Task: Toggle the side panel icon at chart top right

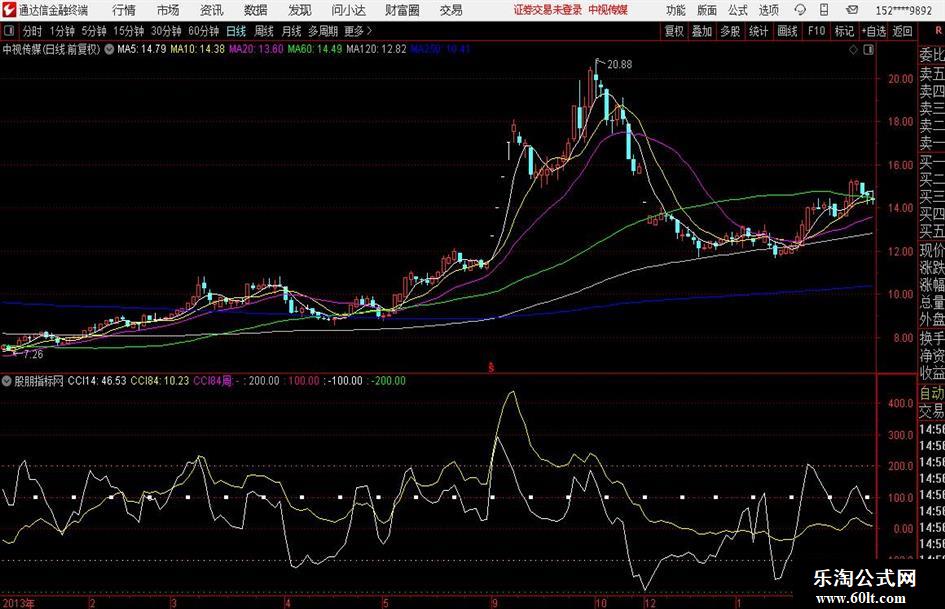Action: click(868, 50)
